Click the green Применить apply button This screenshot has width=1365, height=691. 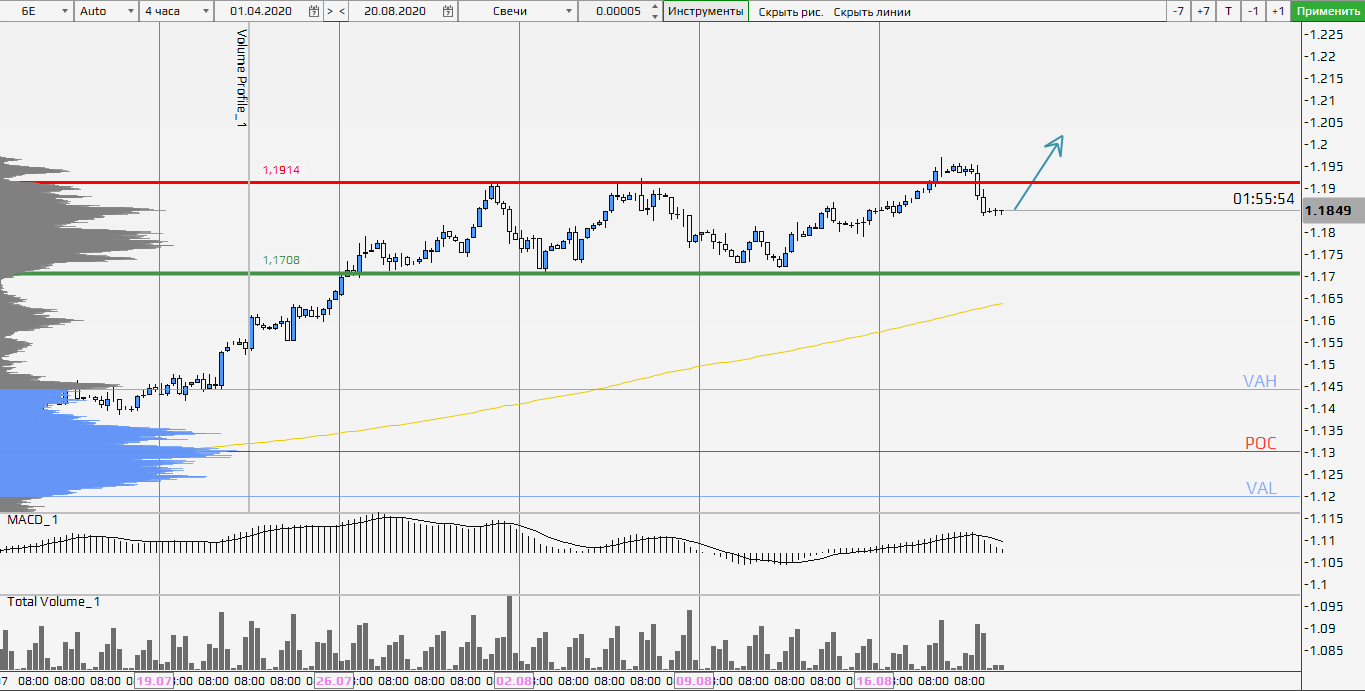[x=1327, y=11]
